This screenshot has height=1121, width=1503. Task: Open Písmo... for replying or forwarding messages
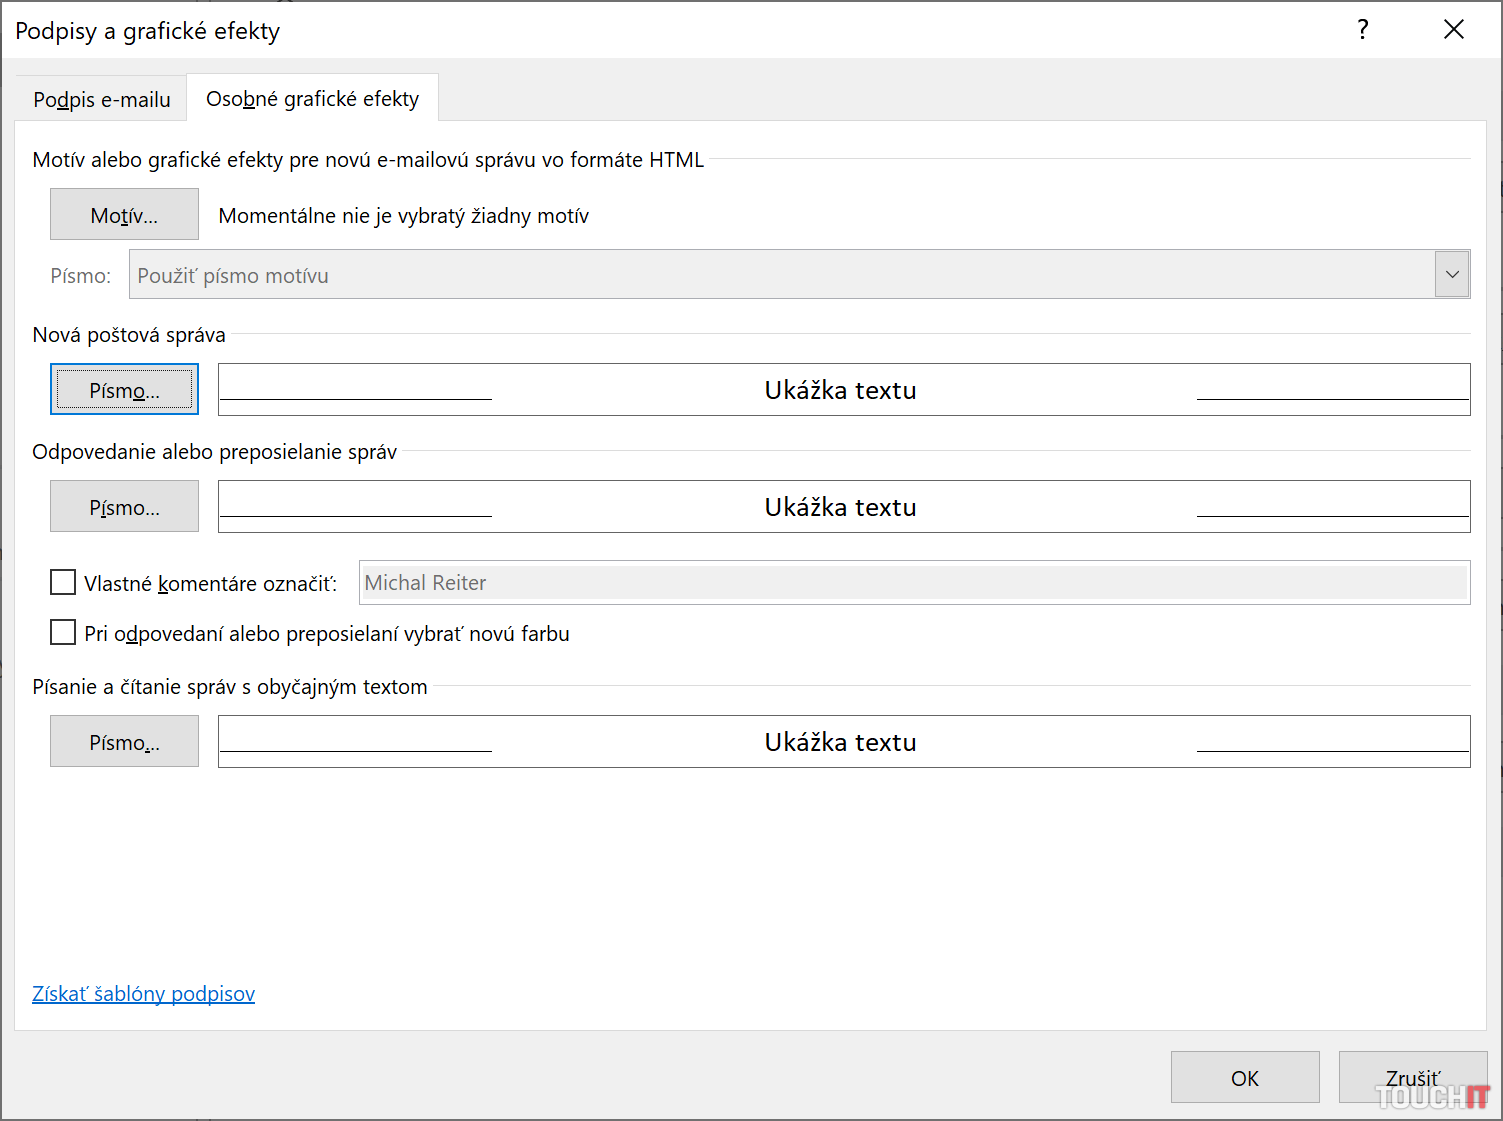(124, 507)
